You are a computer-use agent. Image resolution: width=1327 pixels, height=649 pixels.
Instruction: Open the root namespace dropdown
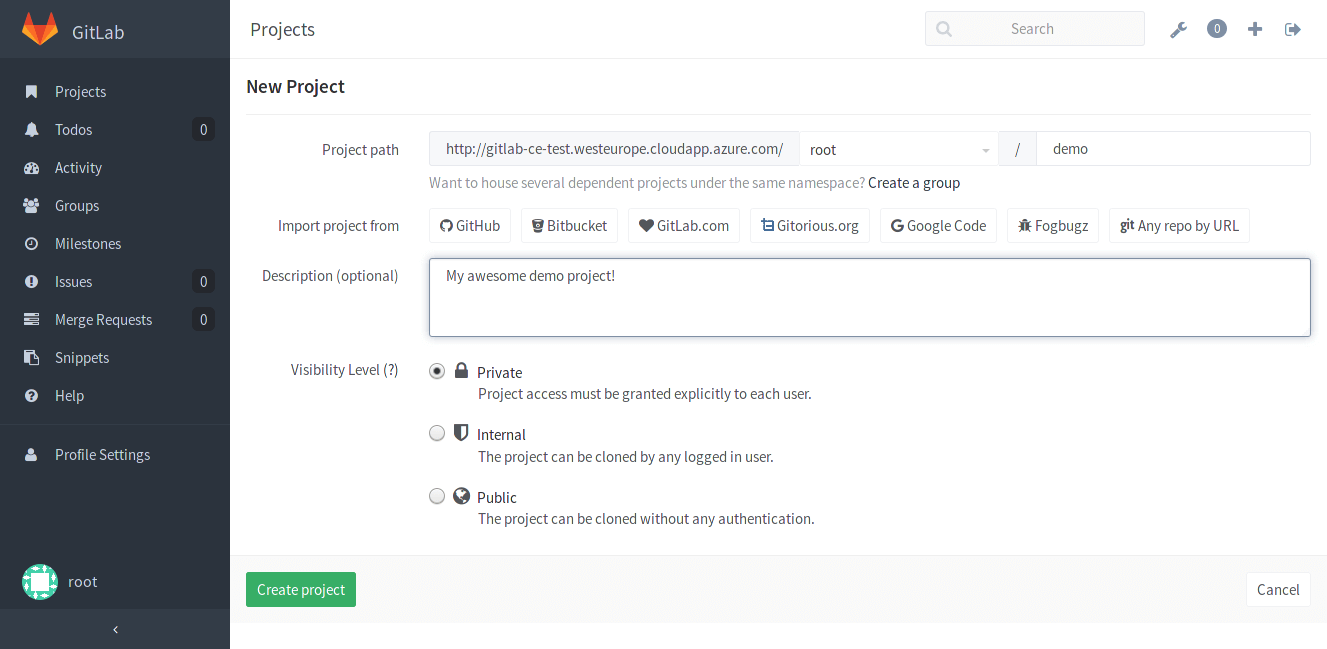tap(897, 148)
